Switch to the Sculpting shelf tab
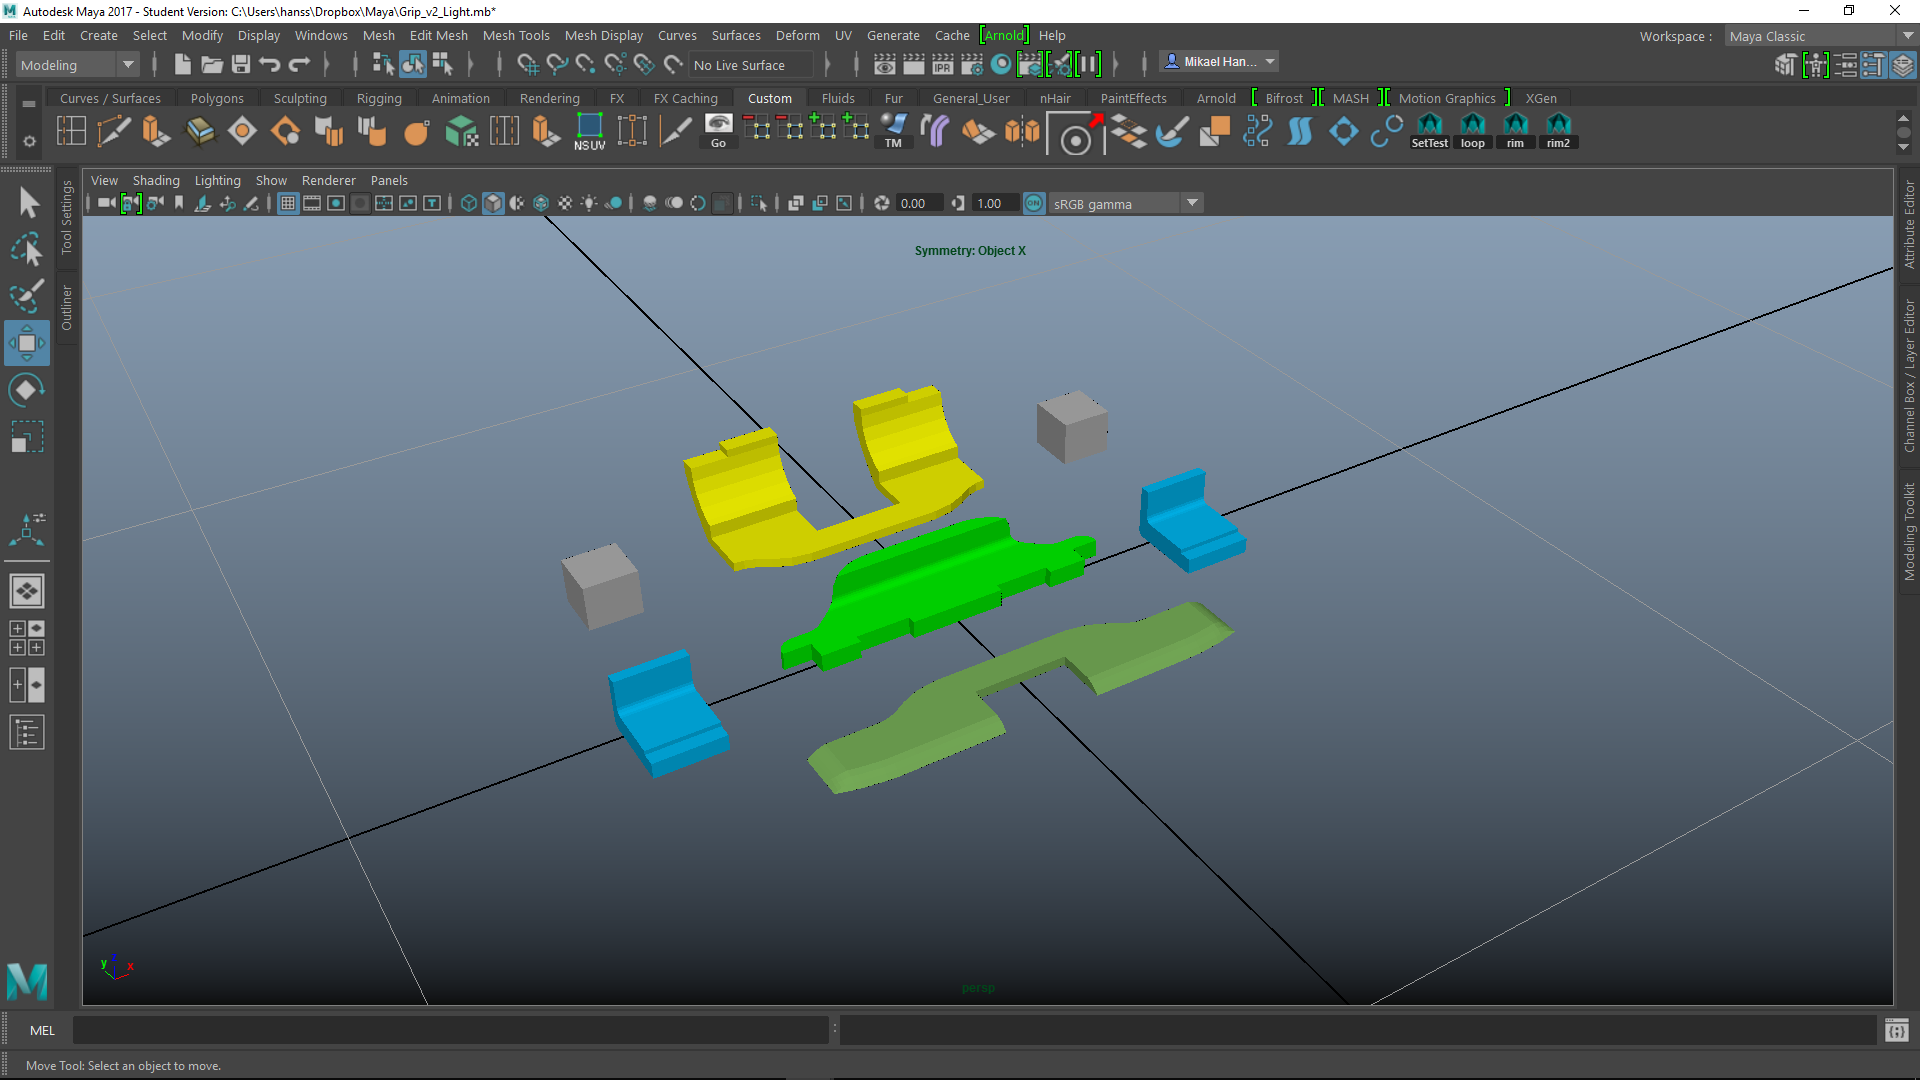1920x1080 pixels. pos(300,98)
